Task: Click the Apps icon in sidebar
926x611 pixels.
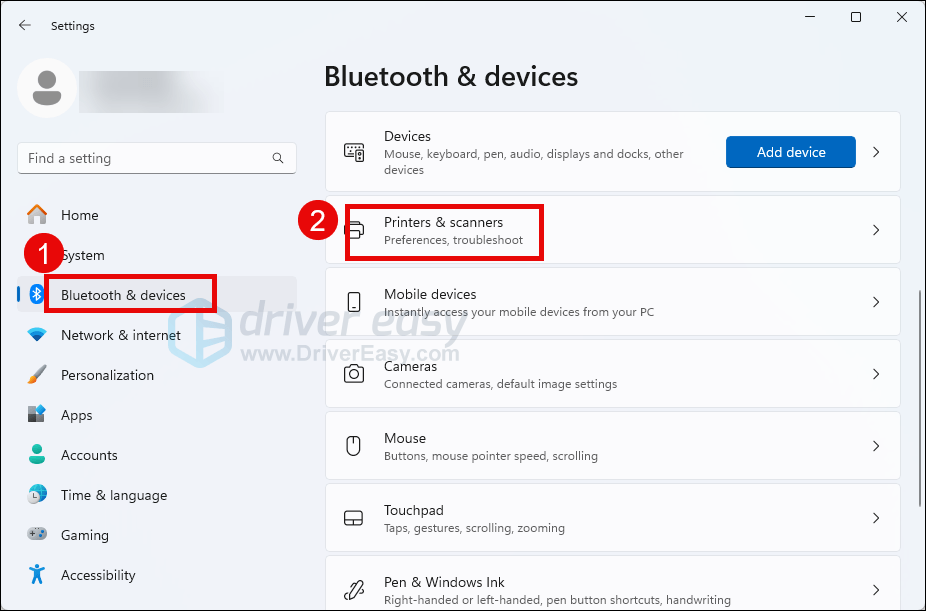Action: (x=37, y=415)
